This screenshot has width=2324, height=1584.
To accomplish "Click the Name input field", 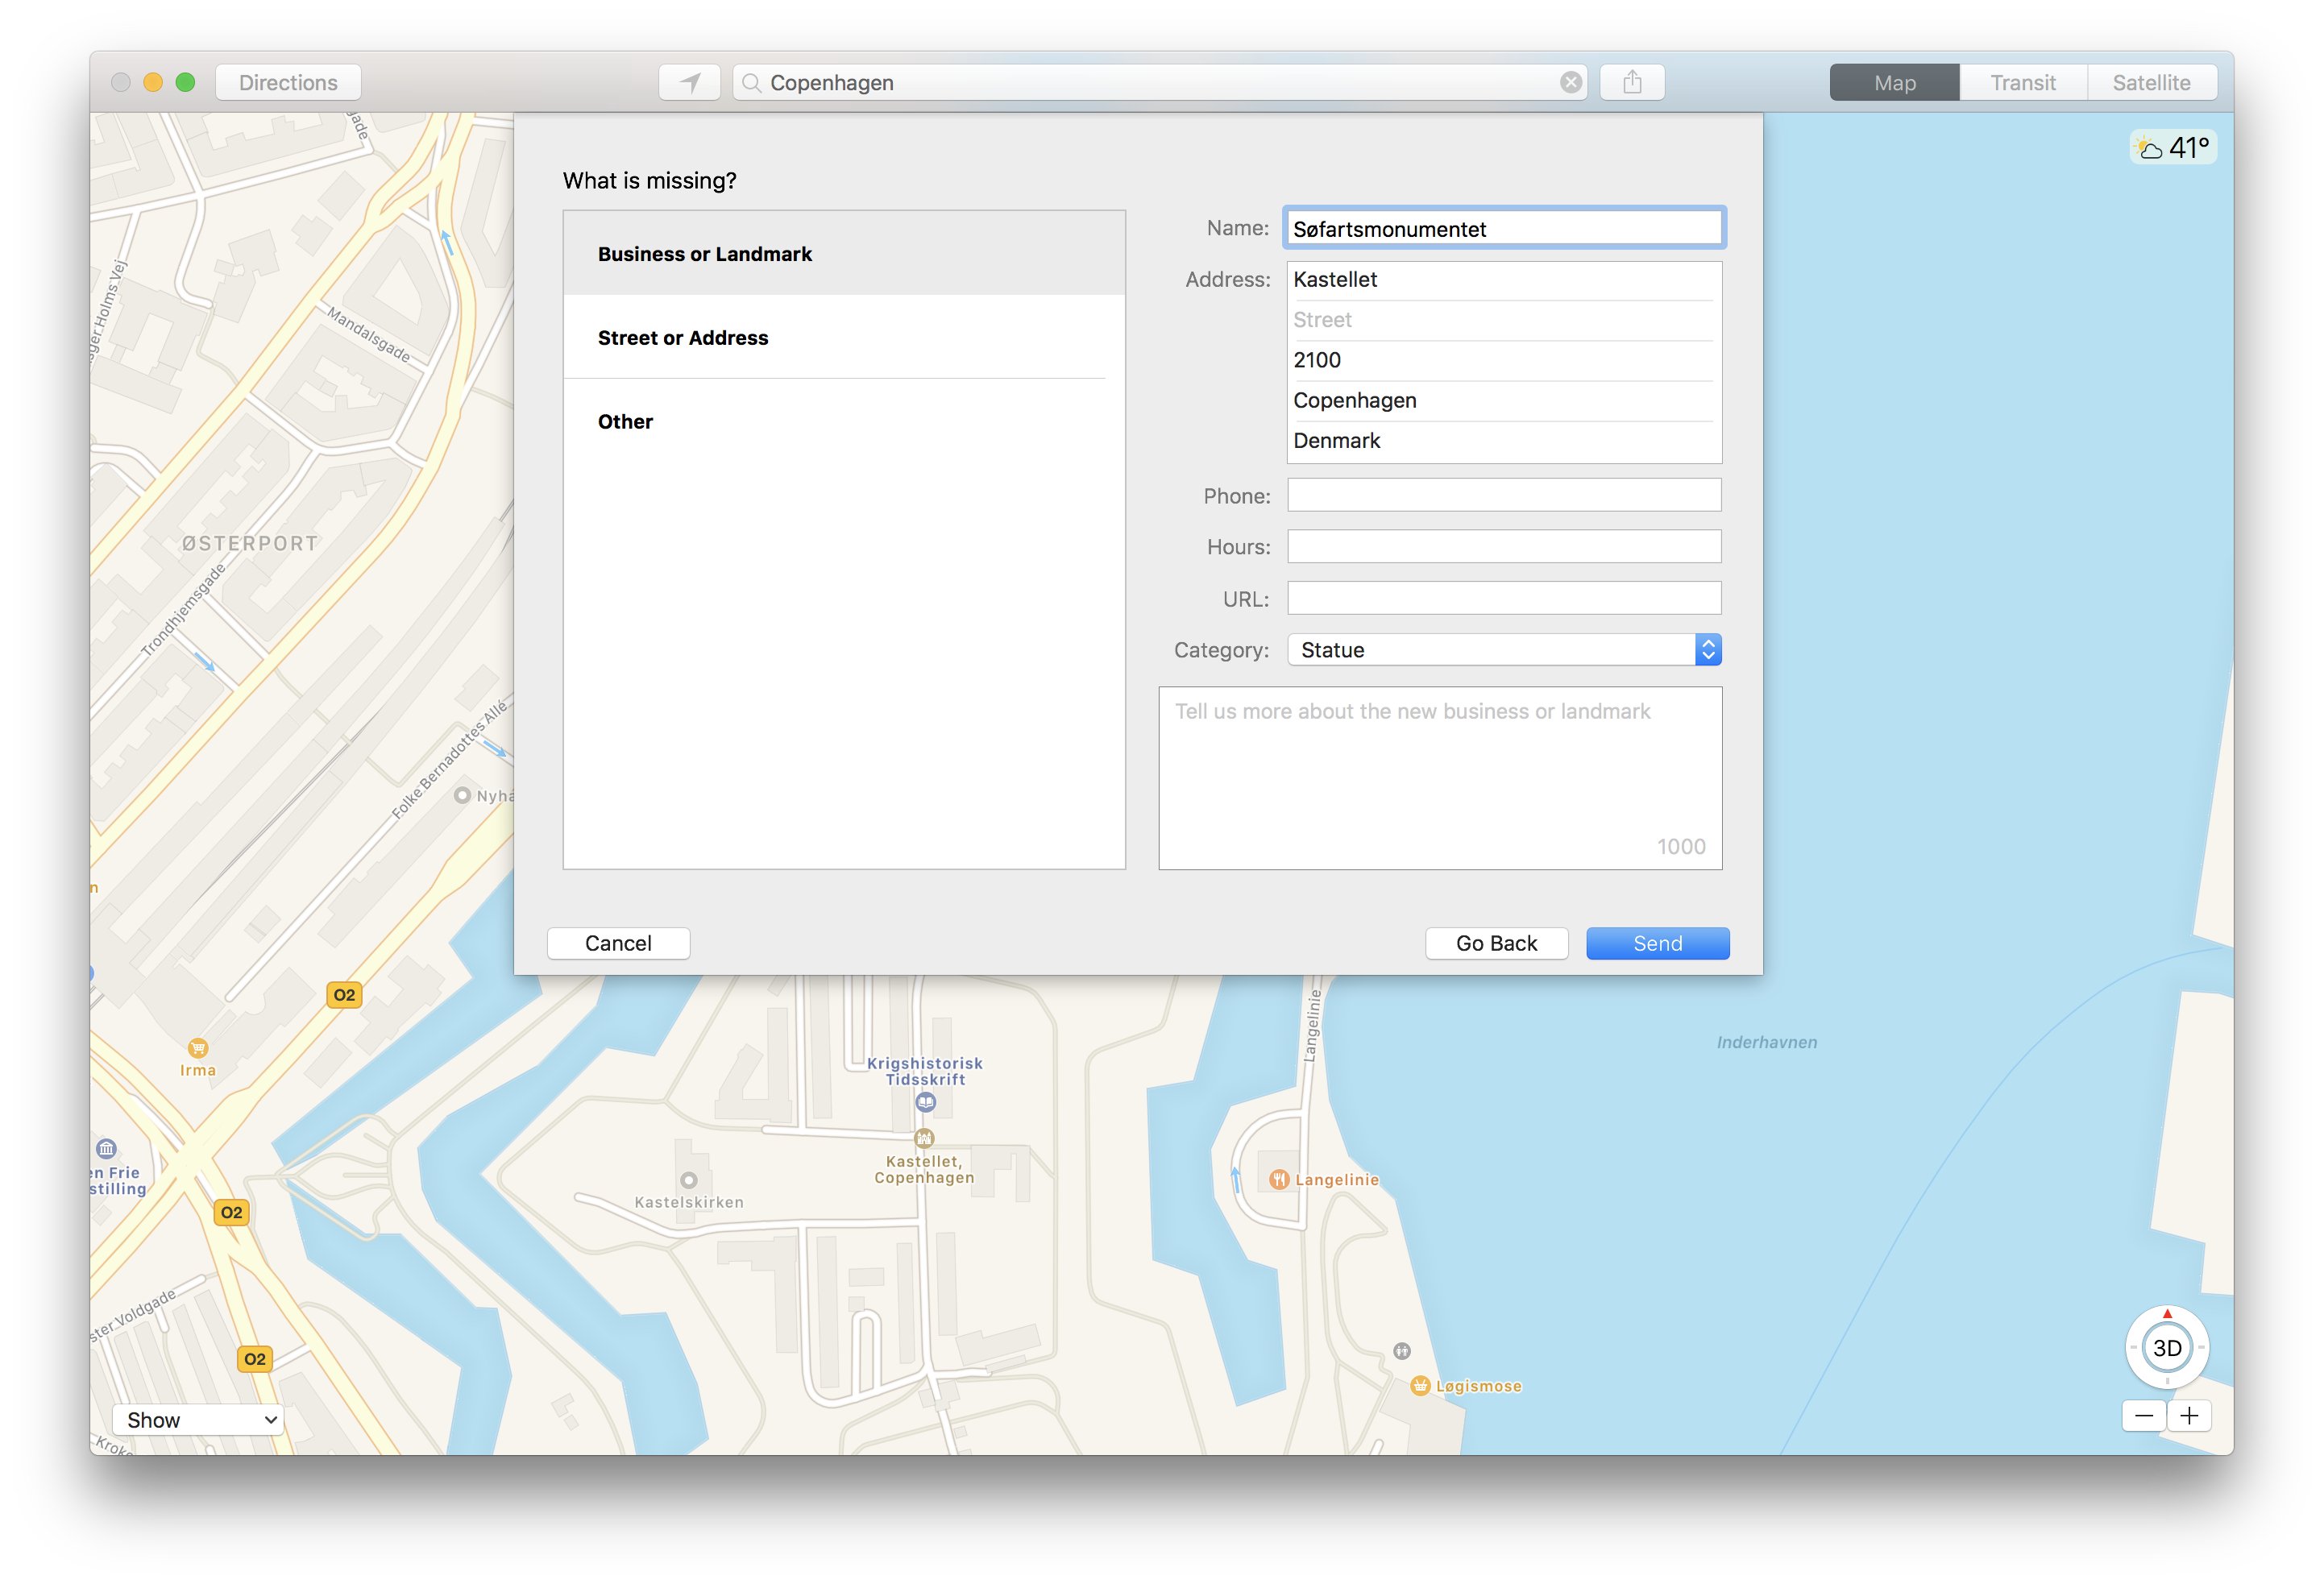I will point(1503,228).
